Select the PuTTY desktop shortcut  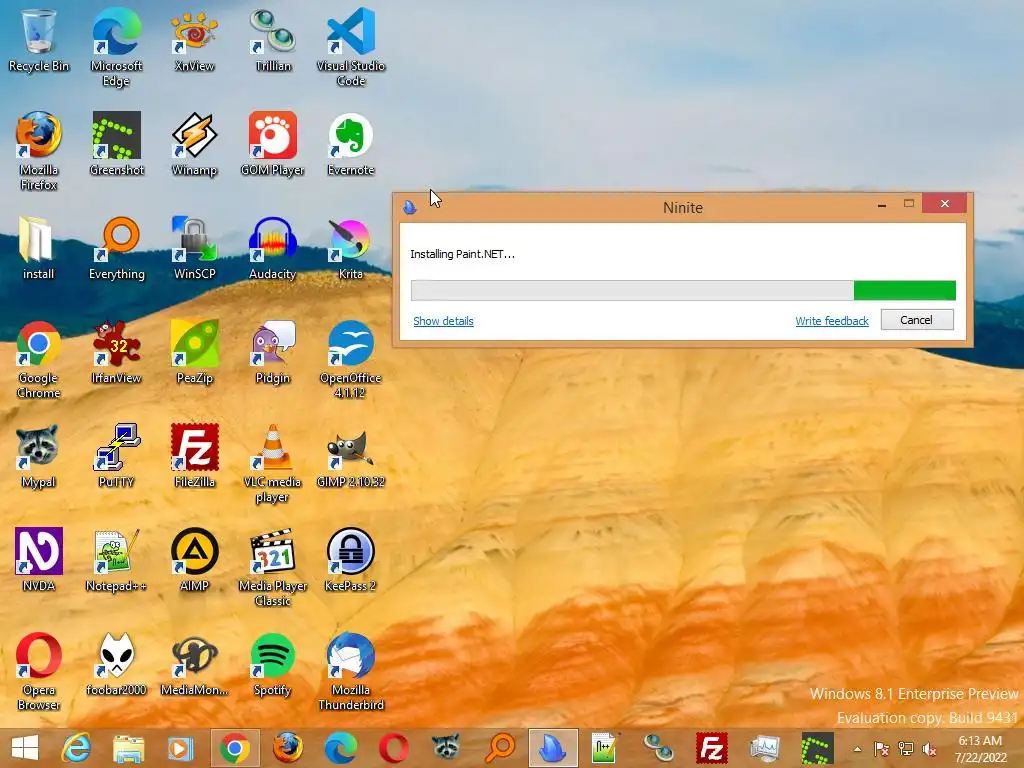click(116, 456)
